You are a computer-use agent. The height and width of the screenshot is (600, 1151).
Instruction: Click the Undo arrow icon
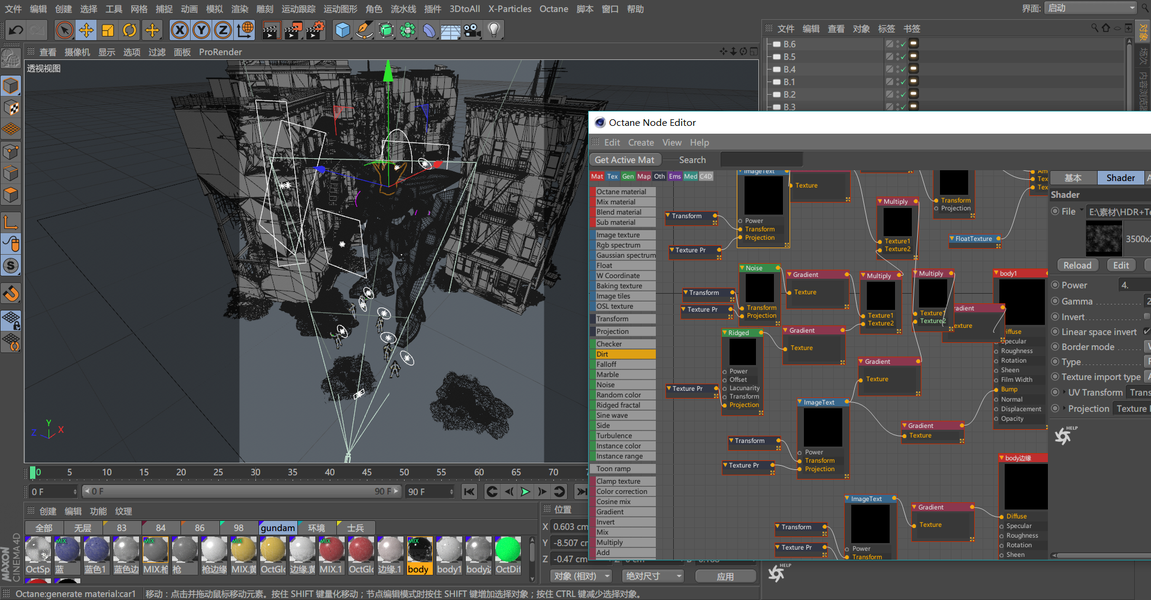15,30
